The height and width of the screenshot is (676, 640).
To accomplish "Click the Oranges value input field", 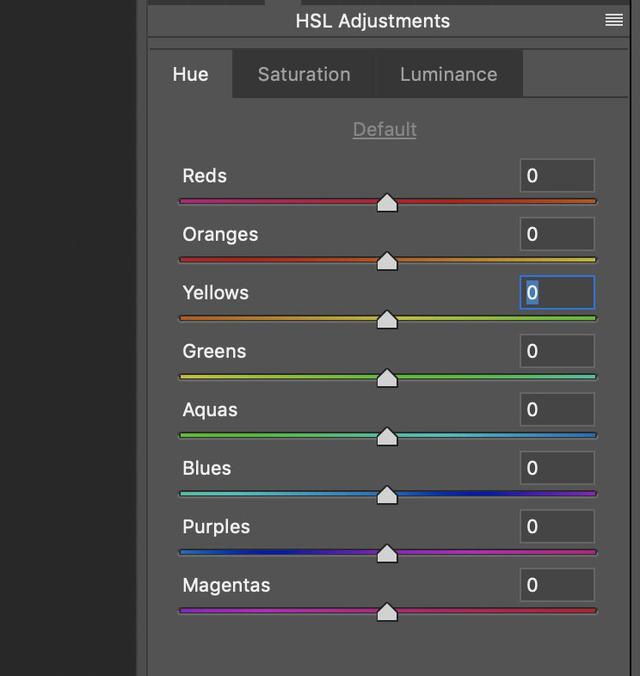I will [557, 234].
